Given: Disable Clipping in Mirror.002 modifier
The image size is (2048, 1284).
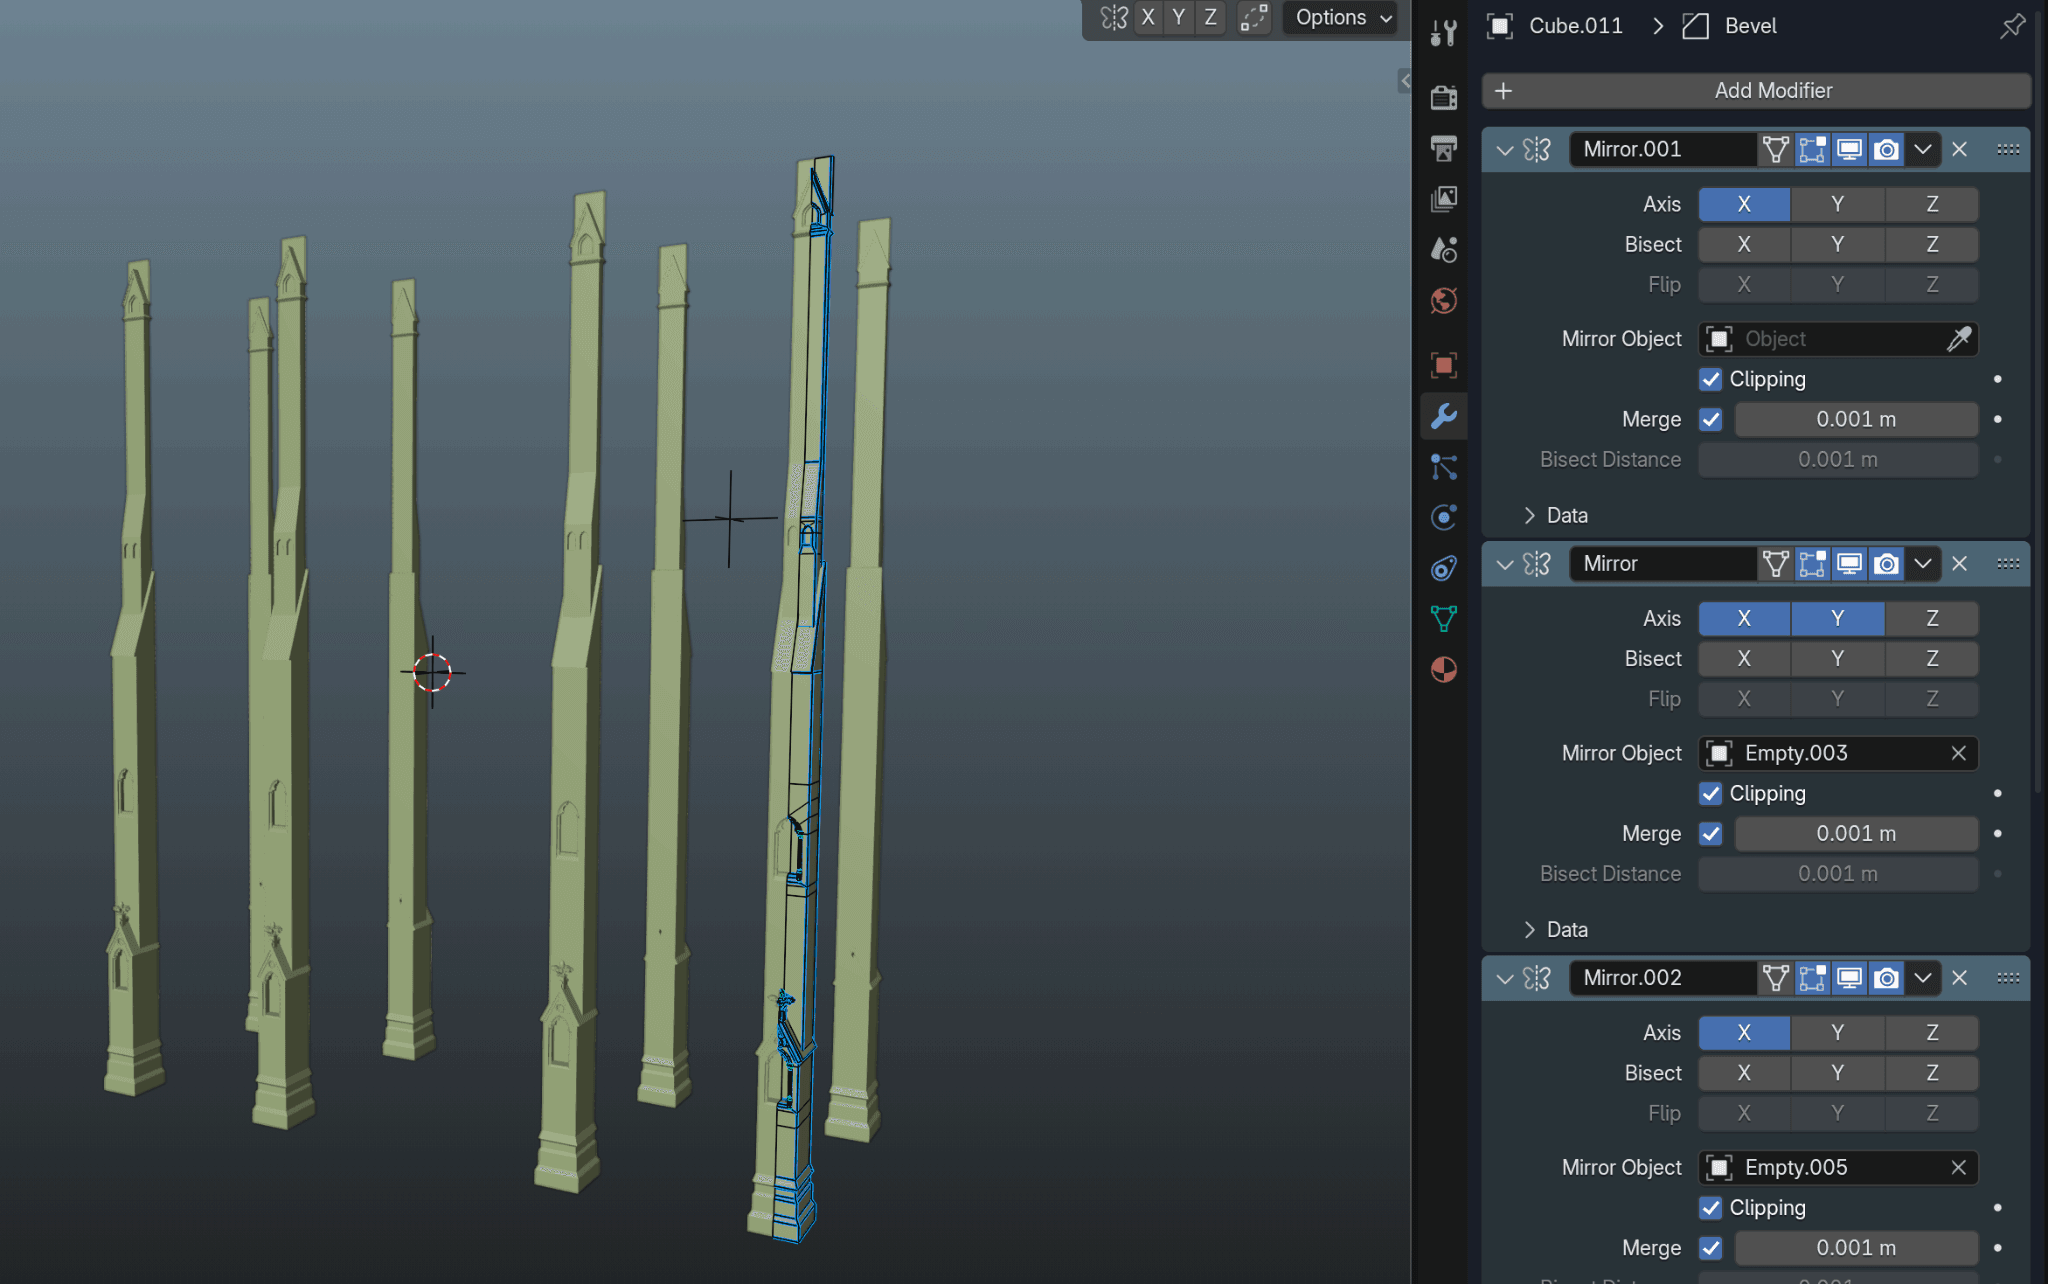Looking at the screenshot, I should 1710,1208.
